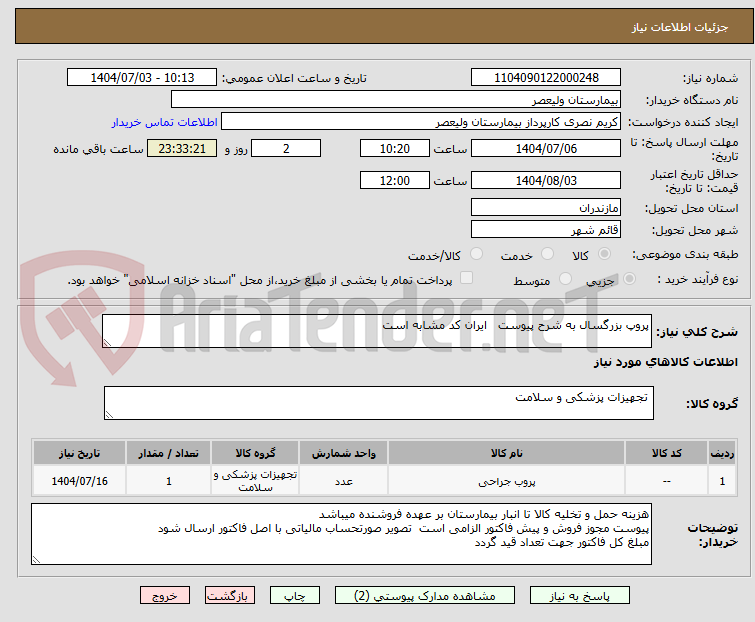The height and width of the screenshot is (622, 755).
Task: Click the جزئیات اطلاعات نیاز header title
Action: click(679, 27)
